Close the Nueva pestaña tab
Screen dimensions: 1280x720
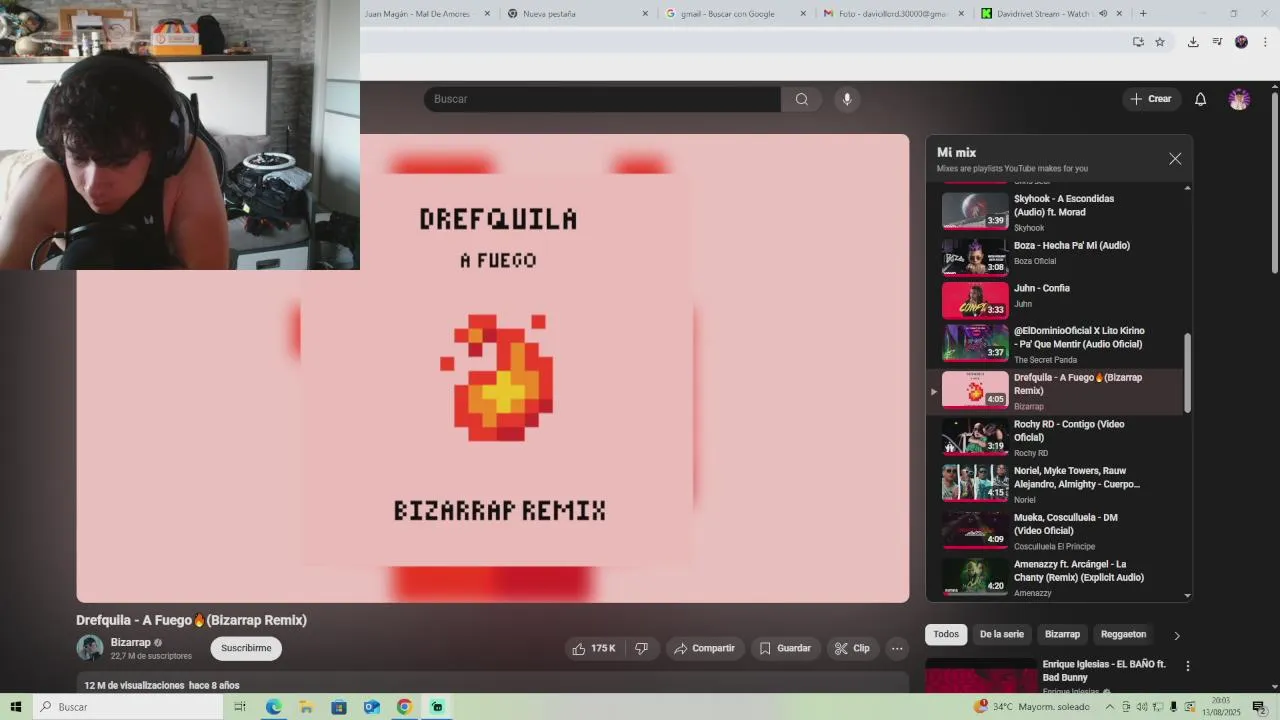tap(645, 14)
